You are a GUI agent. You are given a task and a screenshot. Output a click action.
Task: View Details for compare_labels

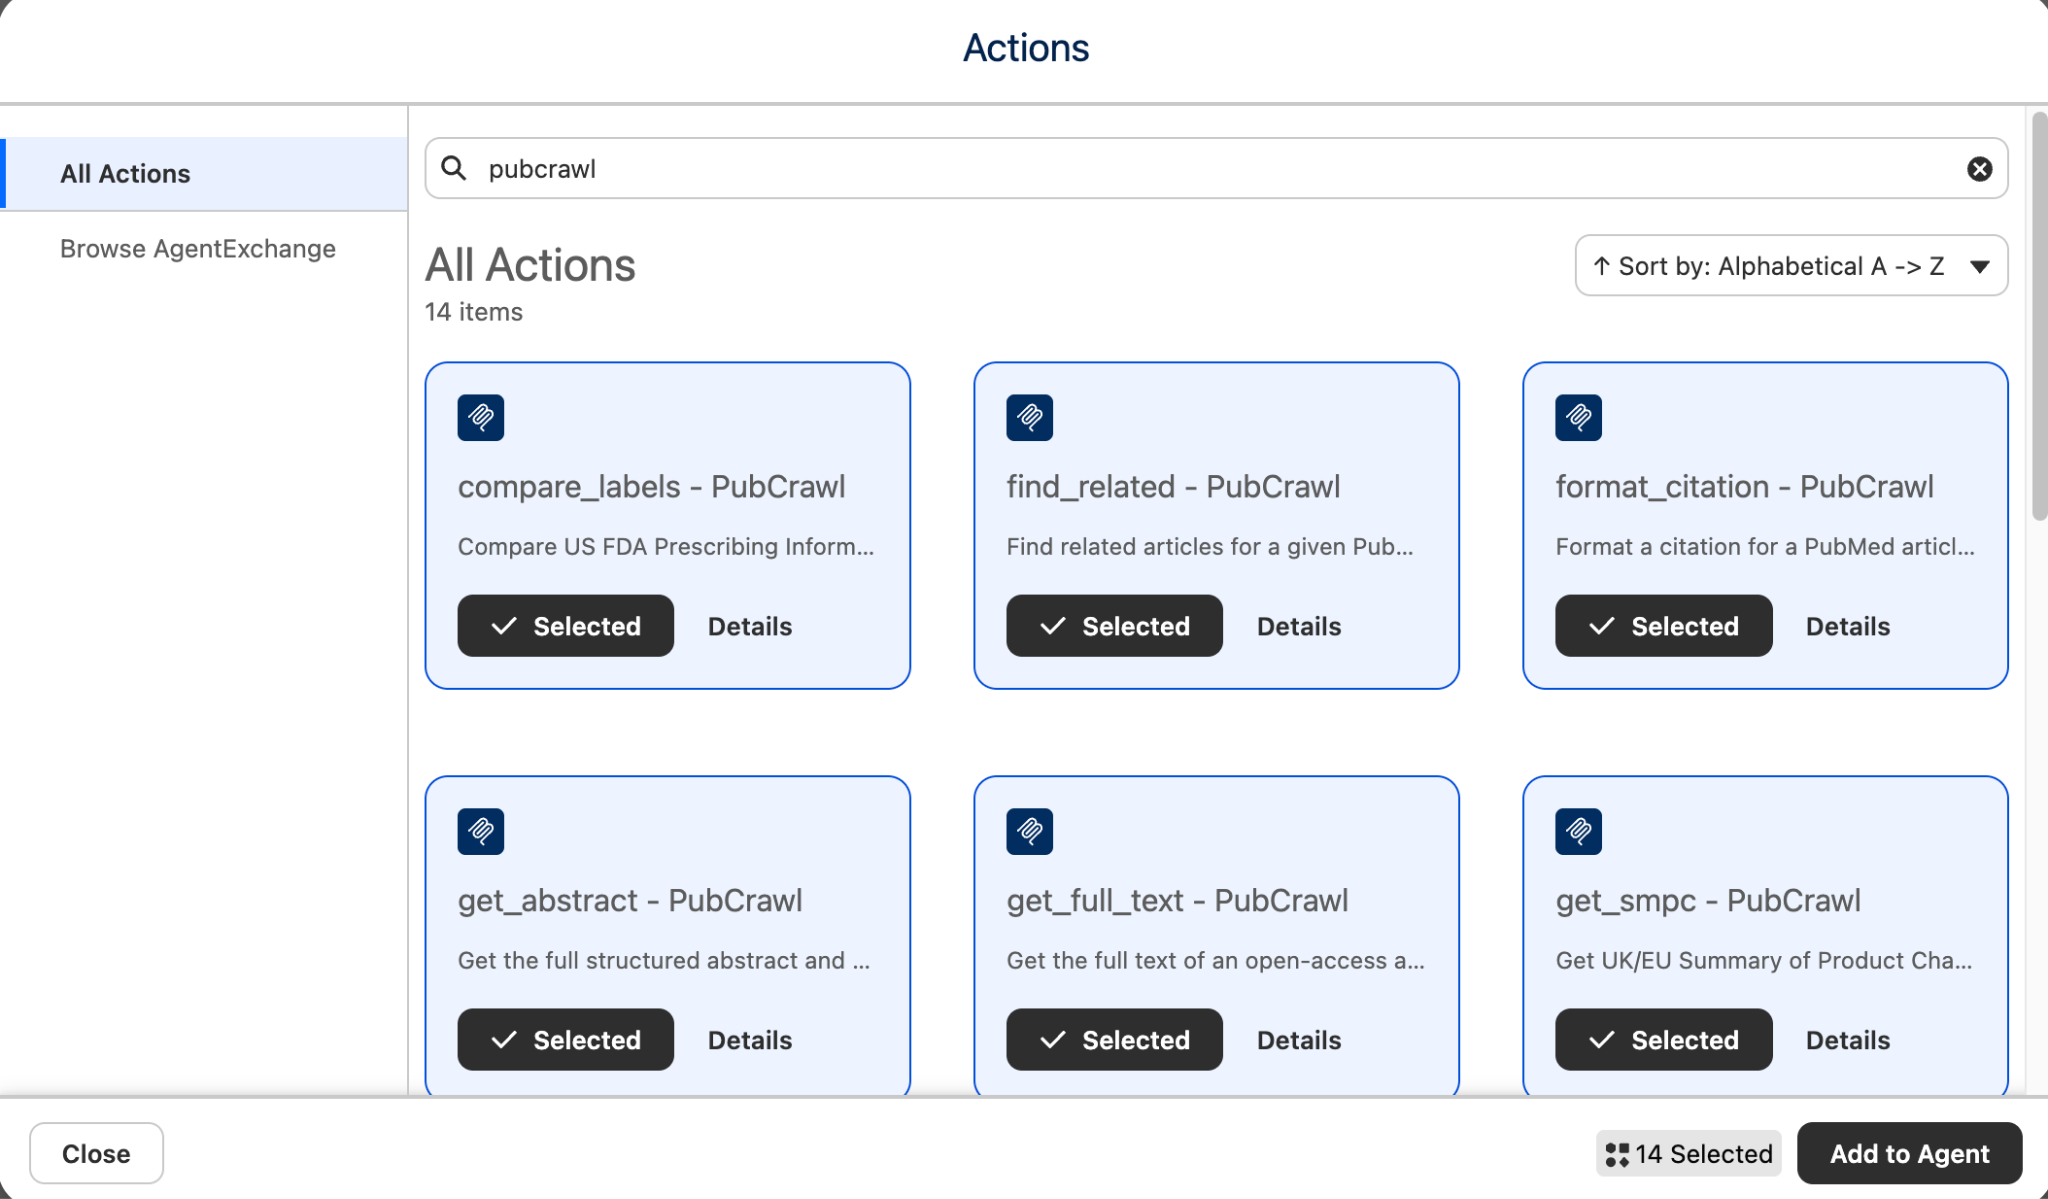click(x=750, y=627)
